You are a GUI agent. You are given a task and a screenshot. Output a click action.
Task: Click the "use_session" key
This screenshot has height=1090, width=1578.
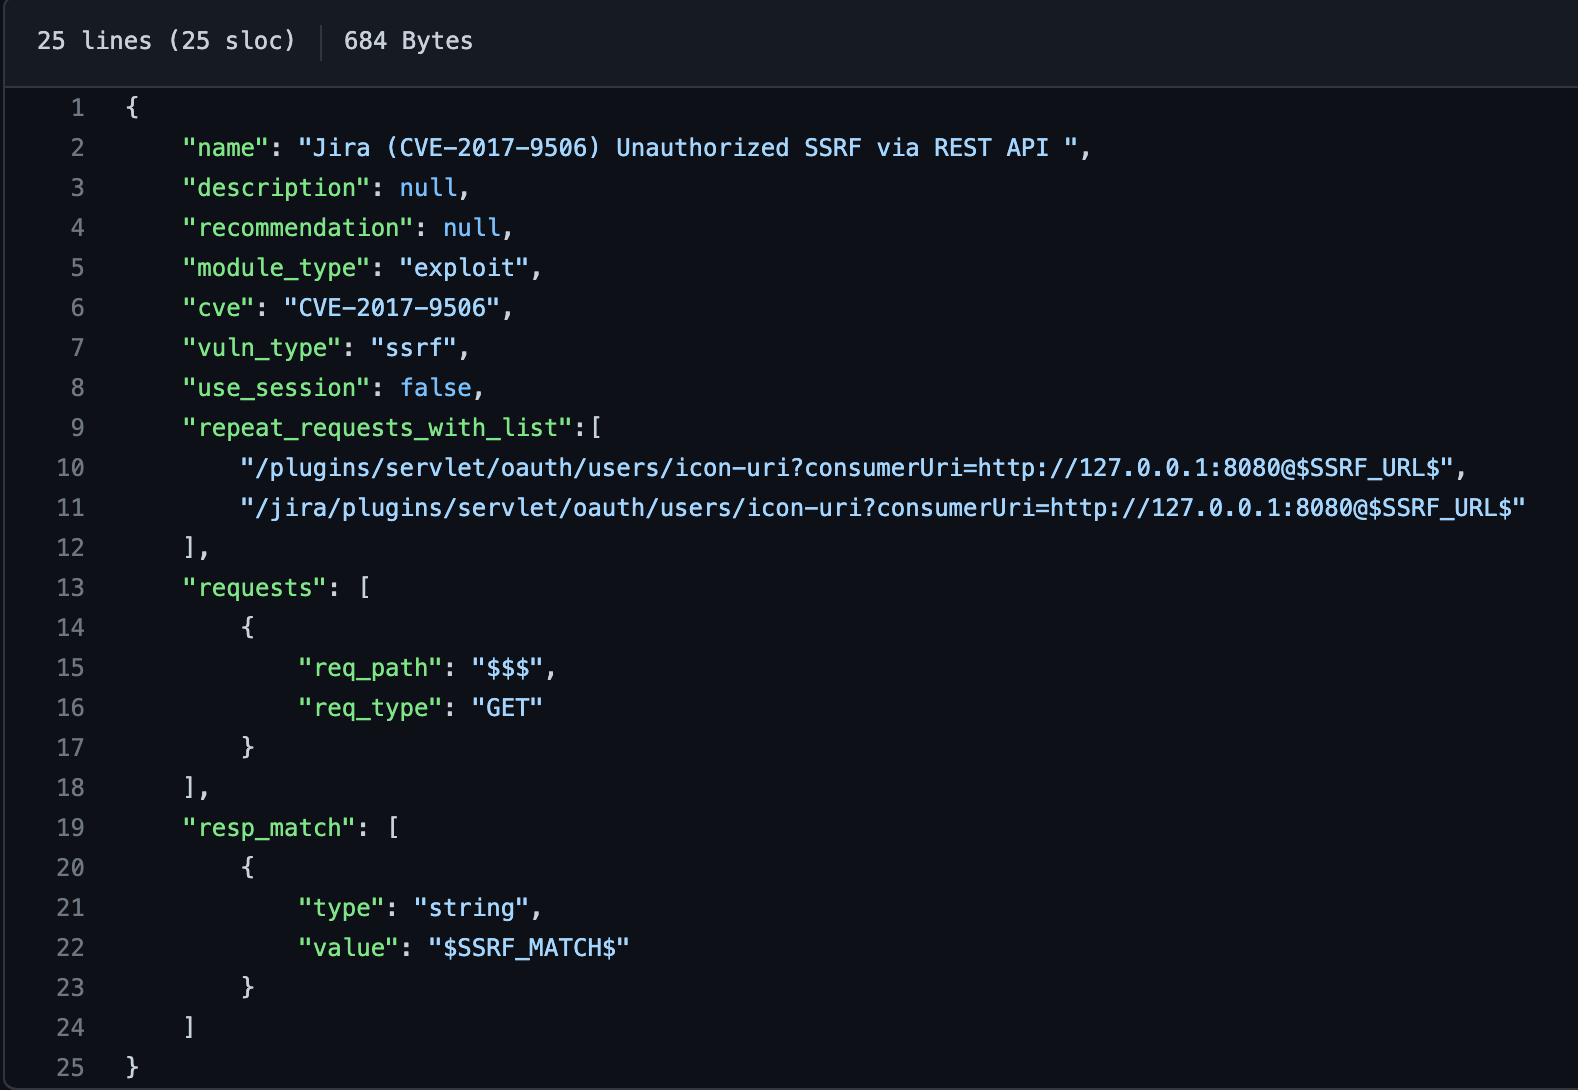pyautogui.click(x=277, y=388)
